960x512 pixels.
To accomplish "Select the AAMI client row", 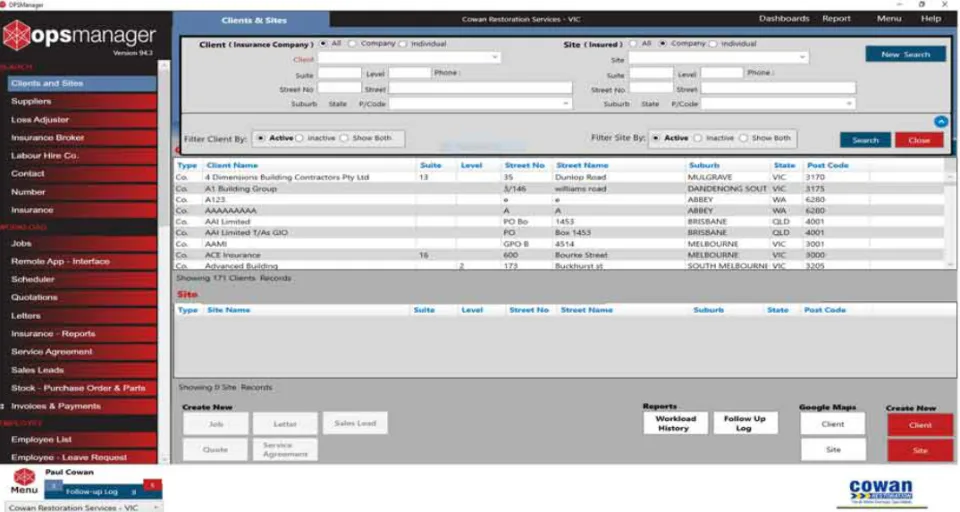I will tap(559, 244).
